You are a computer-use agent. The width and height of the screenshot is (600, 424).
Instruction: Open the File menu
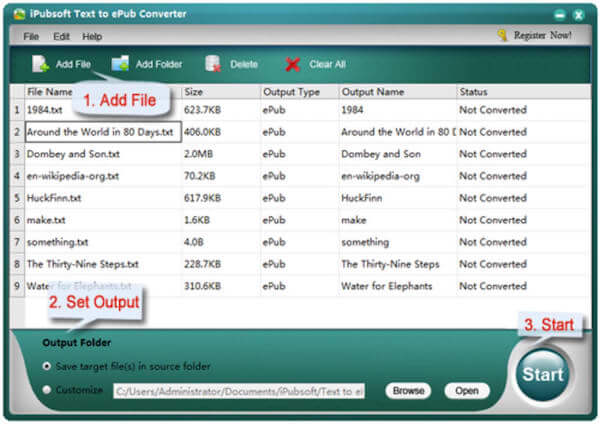(x=31, y=36)
